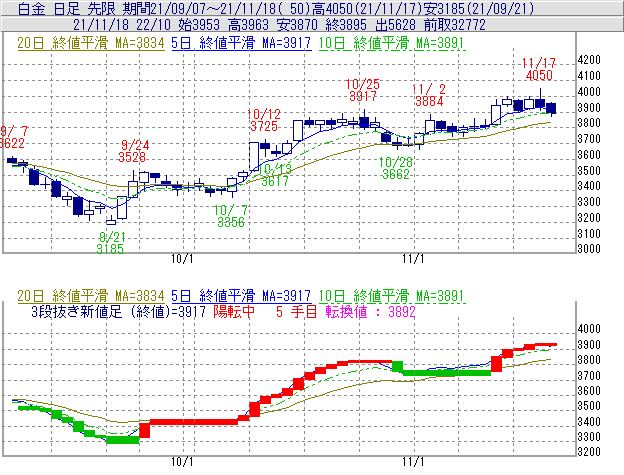Select the 10日 終値平滑 MA=3891 legend in the lower chart
Viewport: 624px width, 475px height.
coord(392,296)
